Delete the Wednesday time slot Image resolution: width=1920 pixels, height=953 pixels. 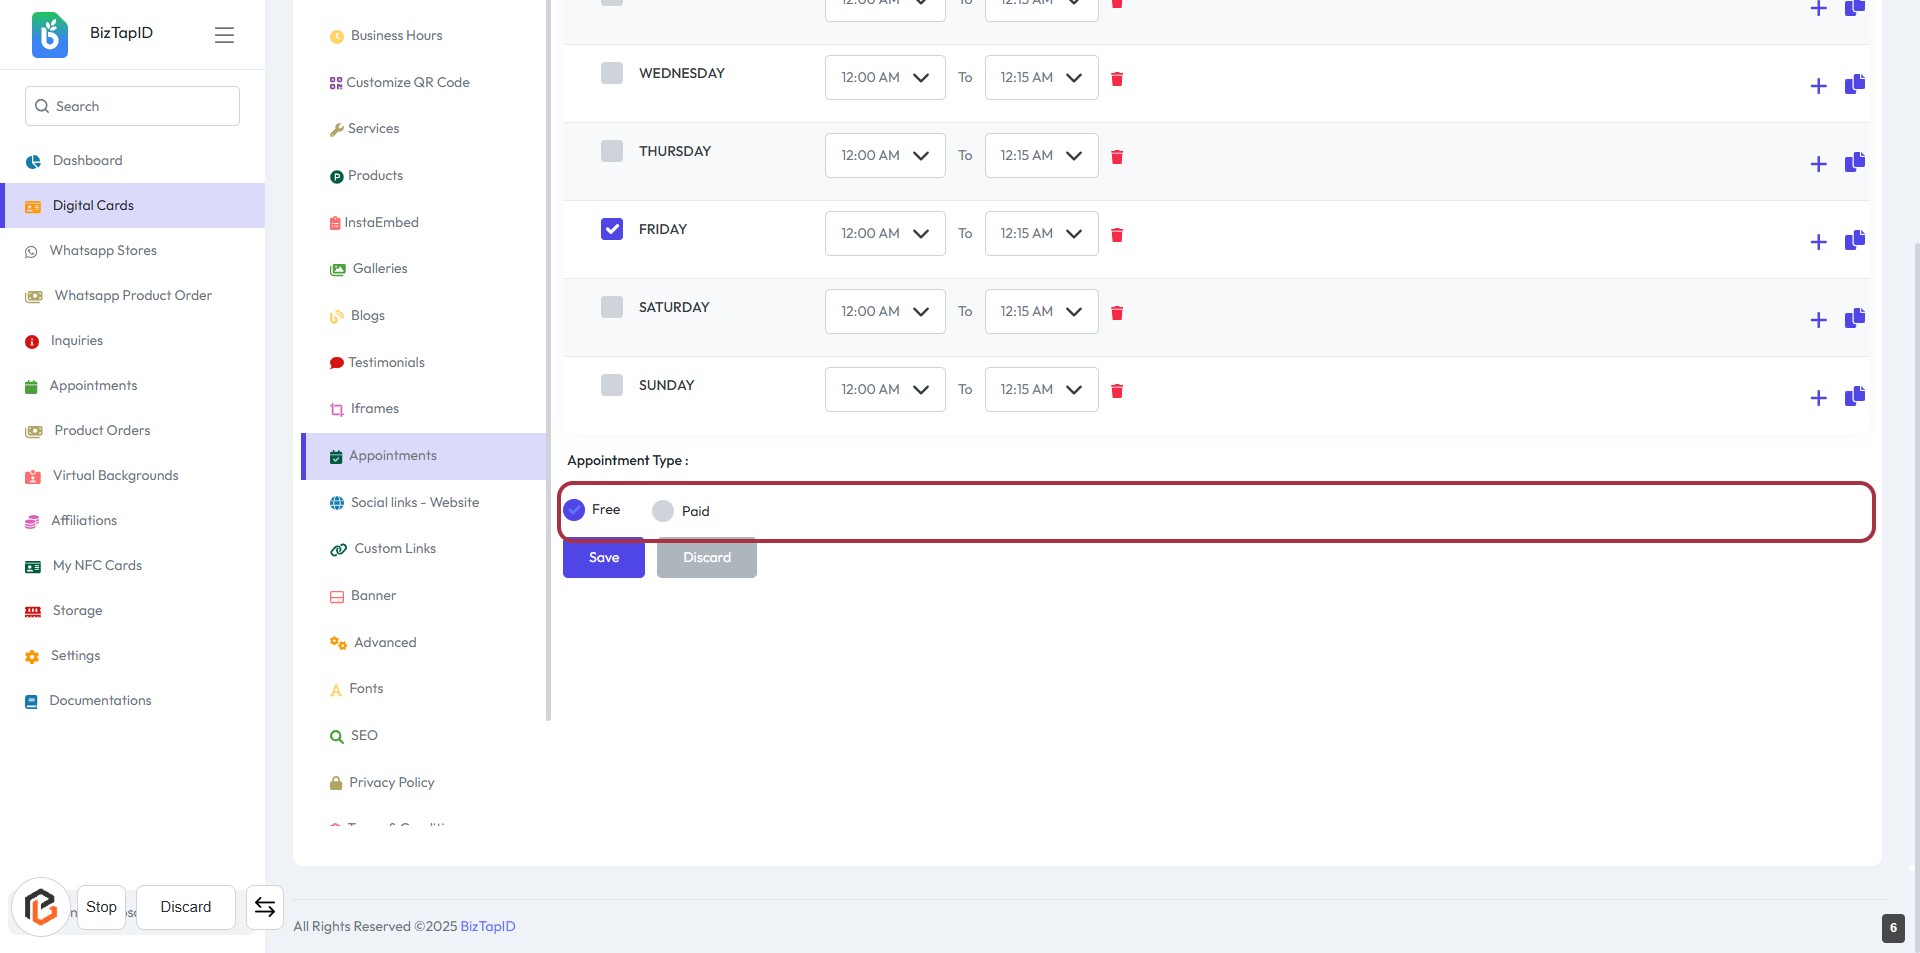click(x=1117, y=79)
